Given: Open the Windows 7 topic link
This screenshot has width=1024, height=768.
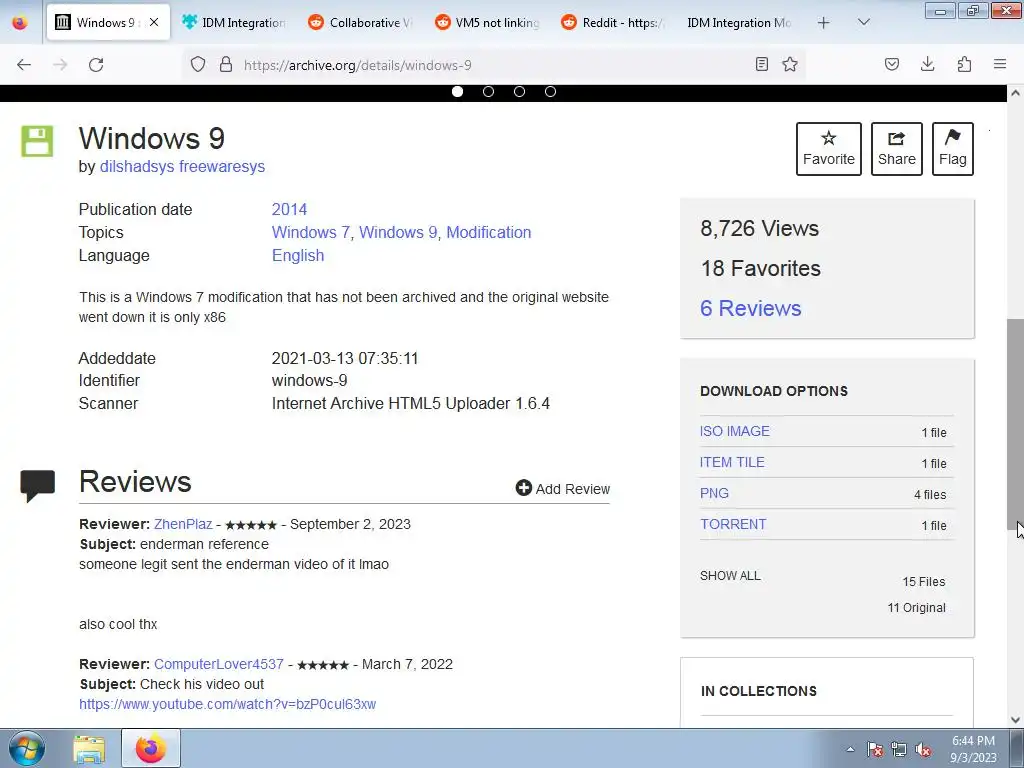Looking at the screenshot, I should pos(311,232).
